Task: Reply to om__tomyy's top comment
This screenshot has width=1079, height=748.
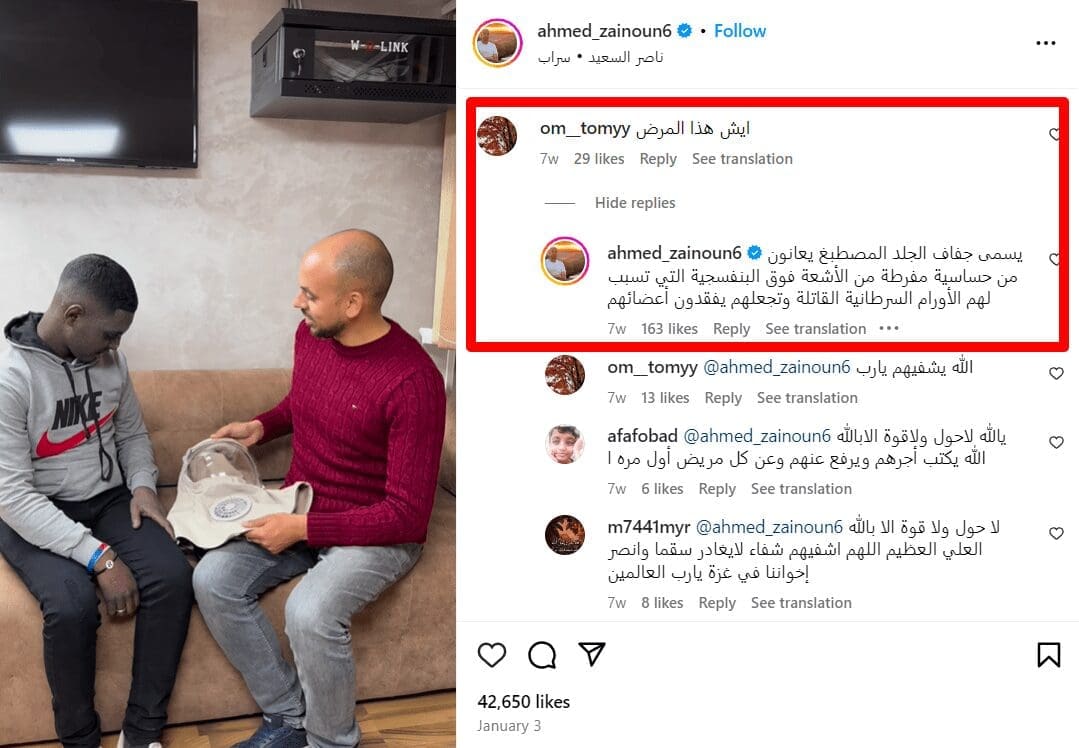Action: 658,159
